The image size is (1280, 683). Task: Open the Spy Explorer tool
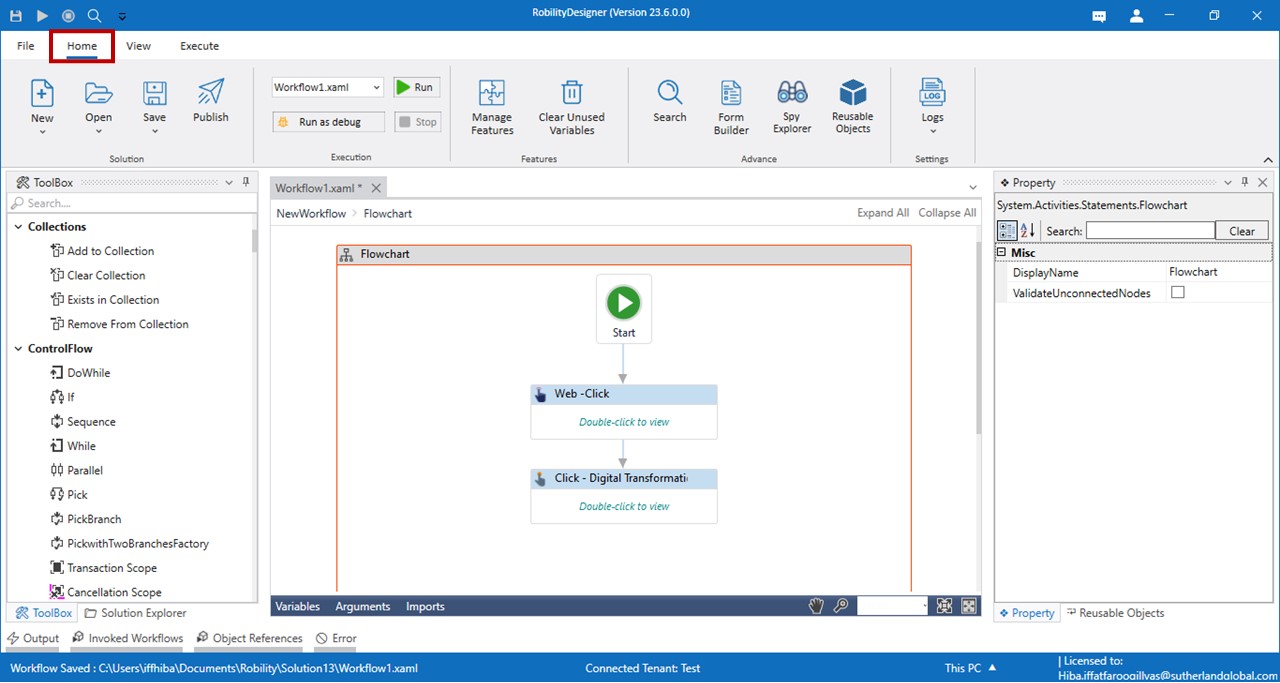(792, 93)
